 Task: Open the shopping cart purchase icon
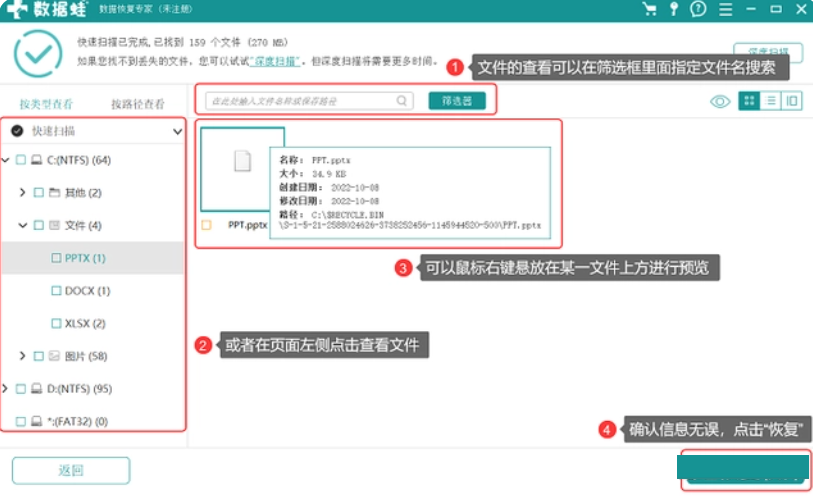(650, 9)
